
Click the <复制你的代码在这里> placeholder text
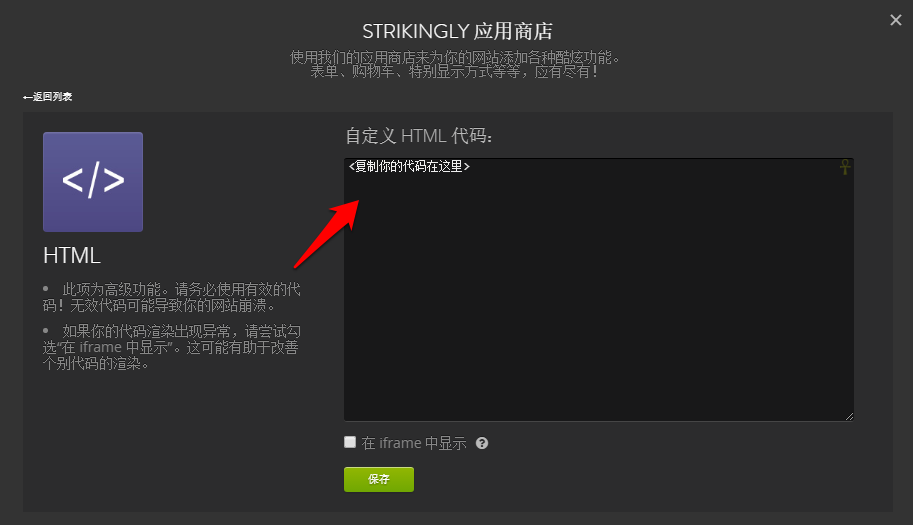click(409, 166)
